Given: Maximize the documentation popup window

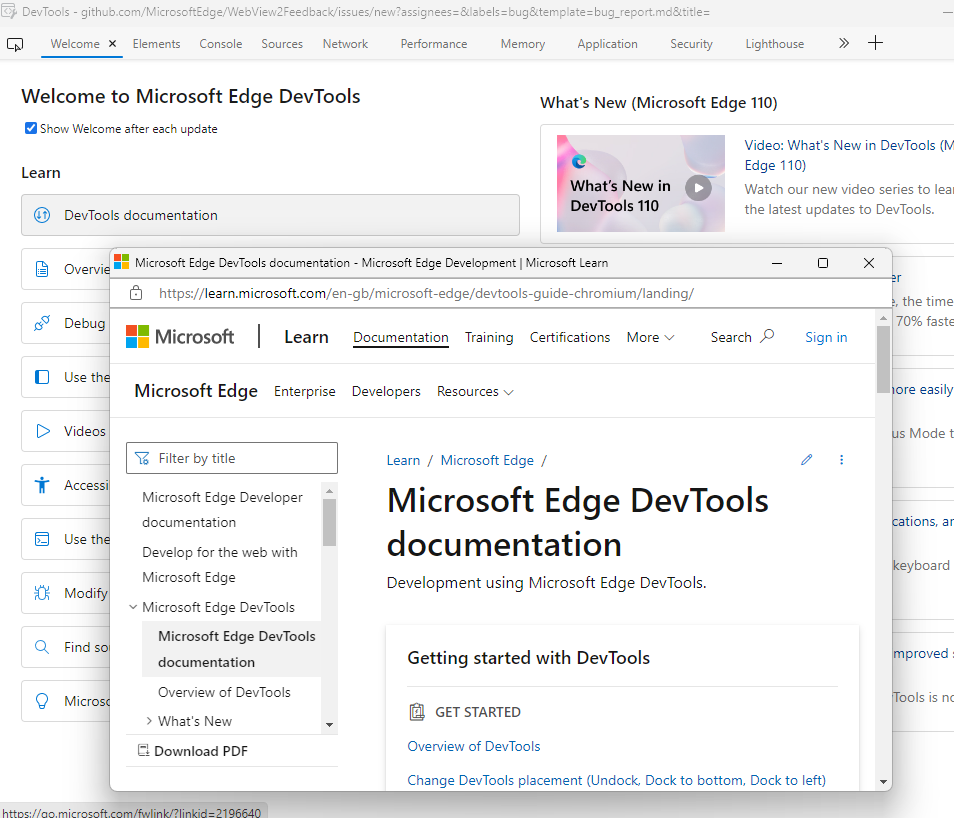Looking at the screenshot, I should point(823,263).
